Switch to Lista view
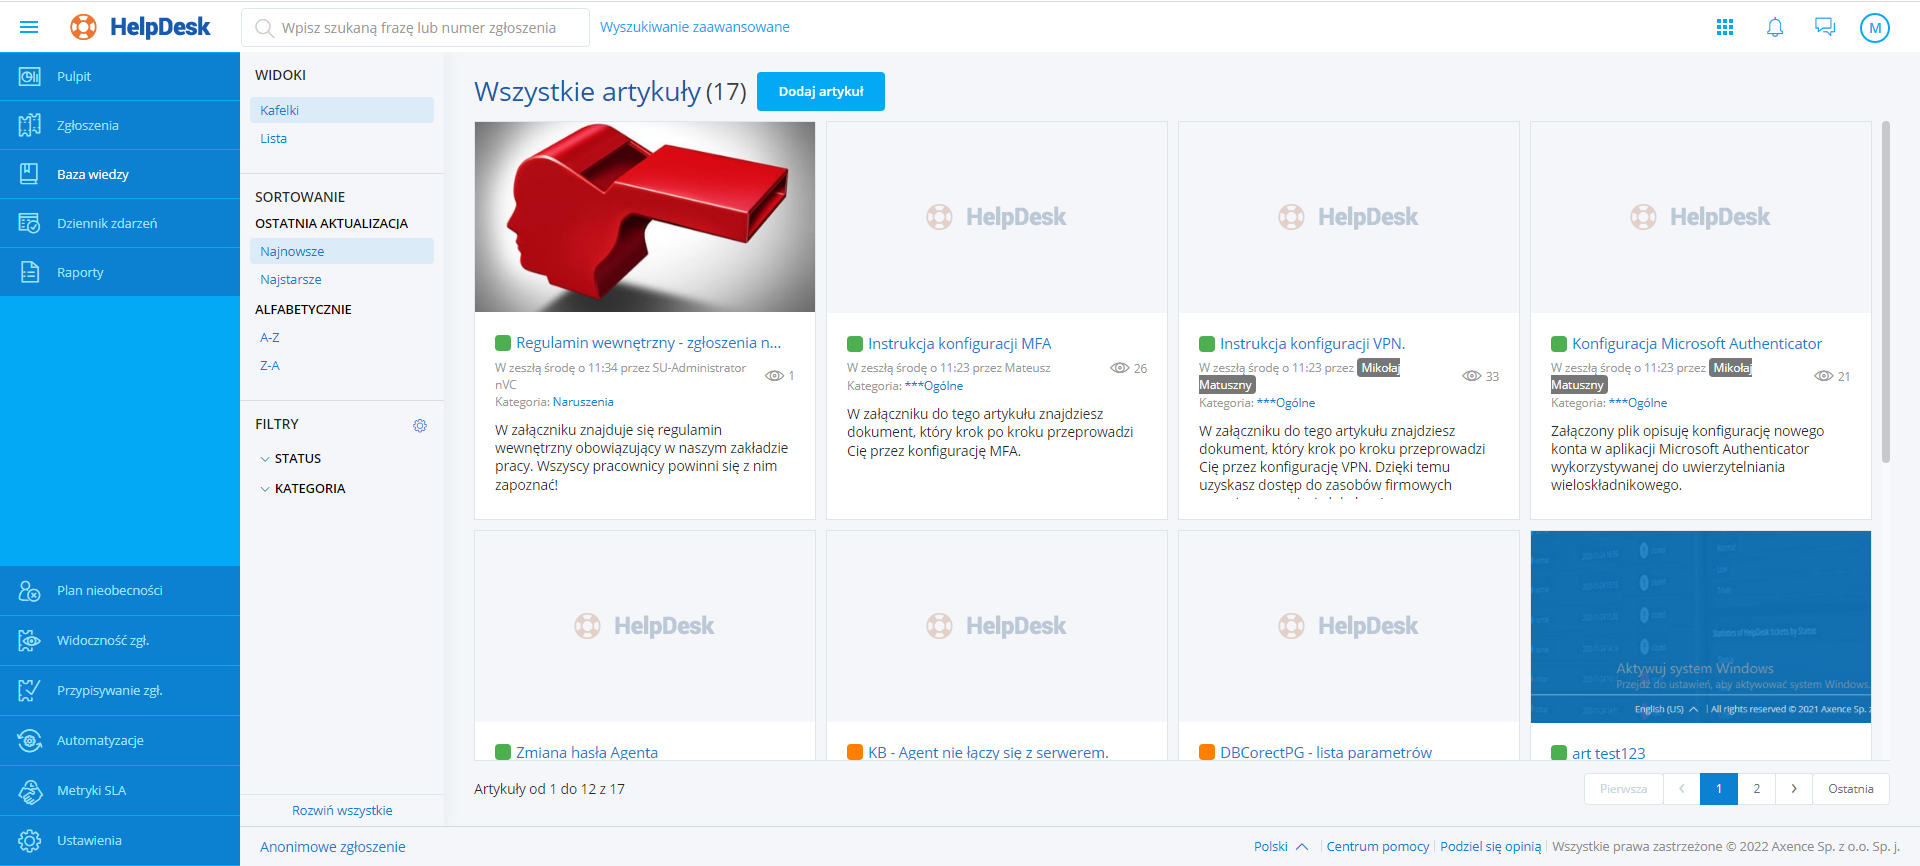This screenshot has width=1920, height=866. [x=273, y=139]
